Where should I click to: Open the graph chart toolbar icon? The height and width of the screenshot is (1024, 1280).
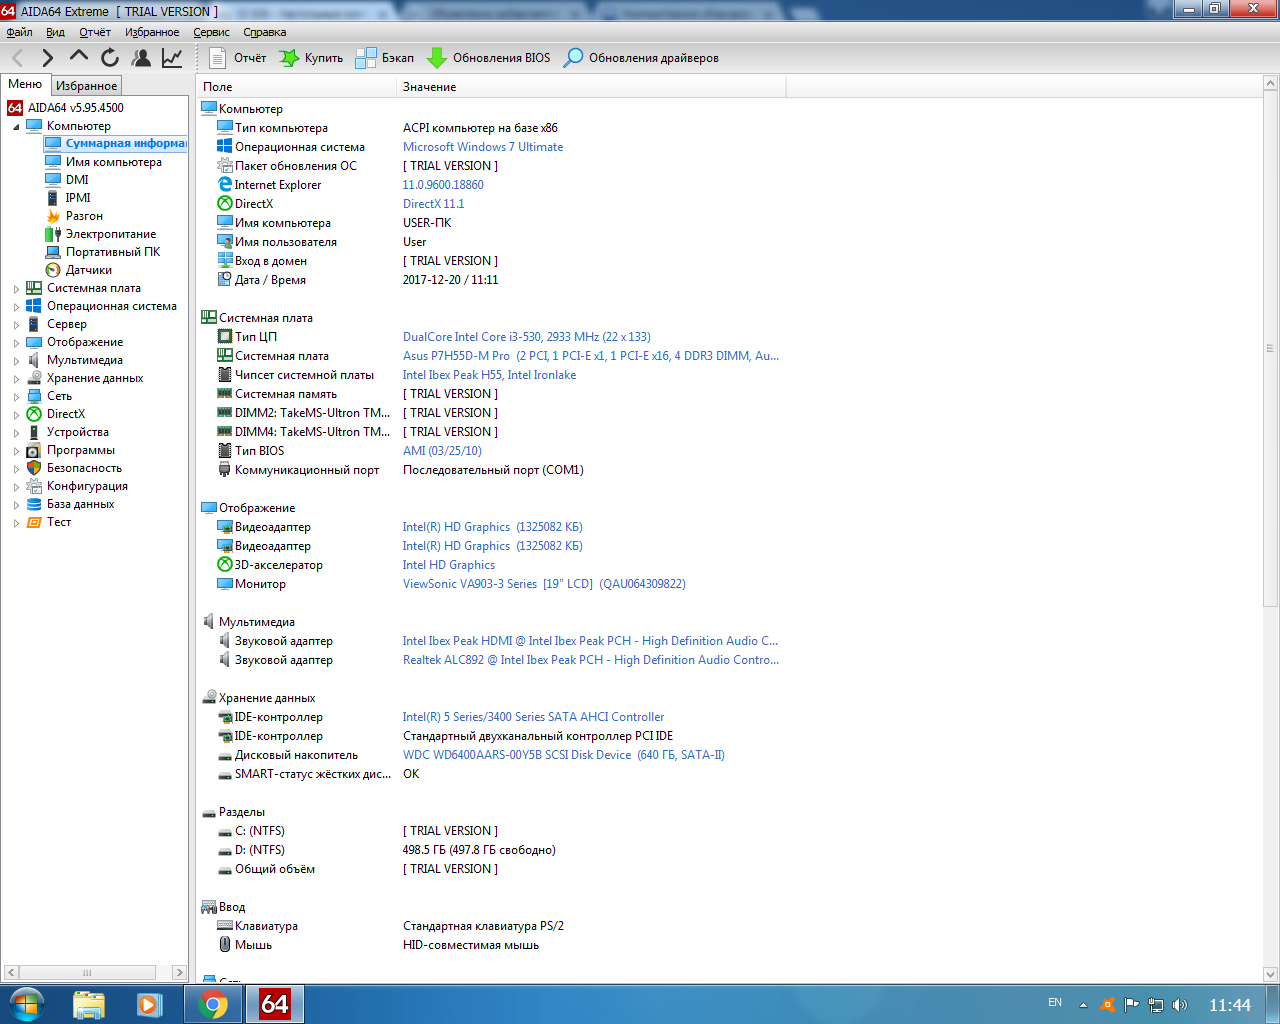coord(172,58)
